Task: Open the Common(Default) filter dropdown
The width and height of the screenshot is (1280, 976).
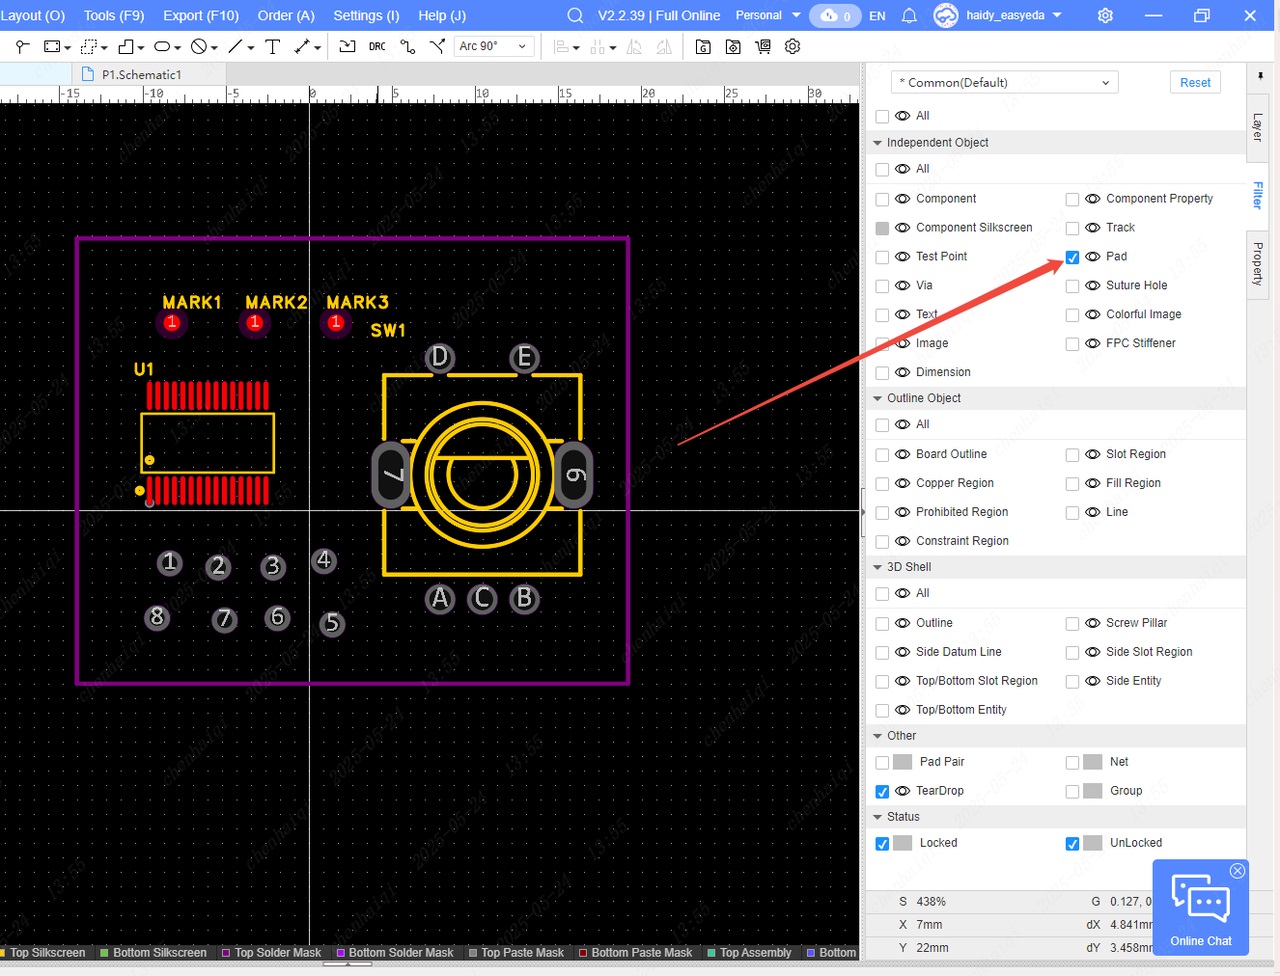Action: (1003, 83)
